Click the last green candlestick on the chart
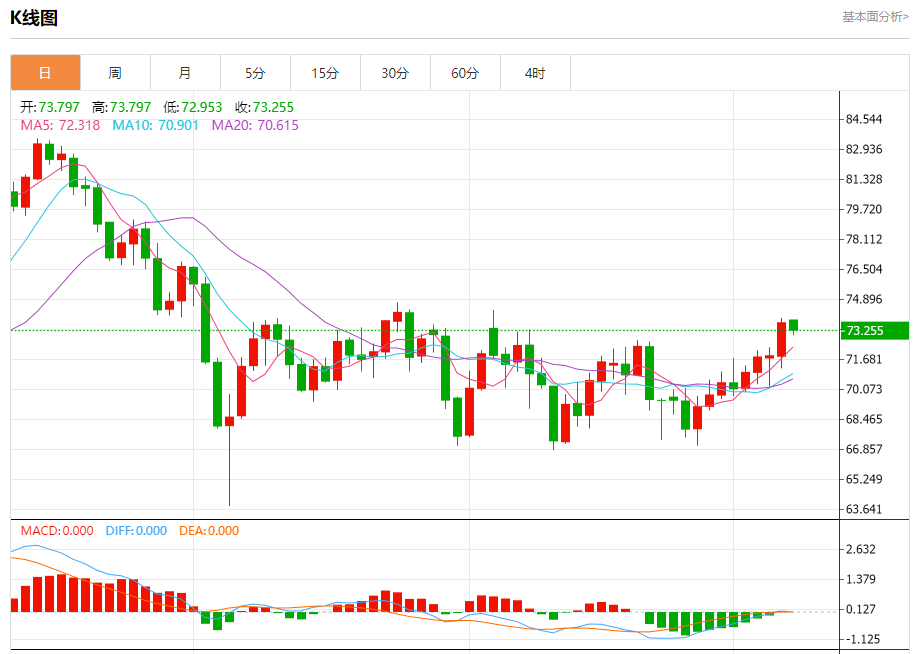The width and height of the screenshot is (919, 654). coord(794,326)
